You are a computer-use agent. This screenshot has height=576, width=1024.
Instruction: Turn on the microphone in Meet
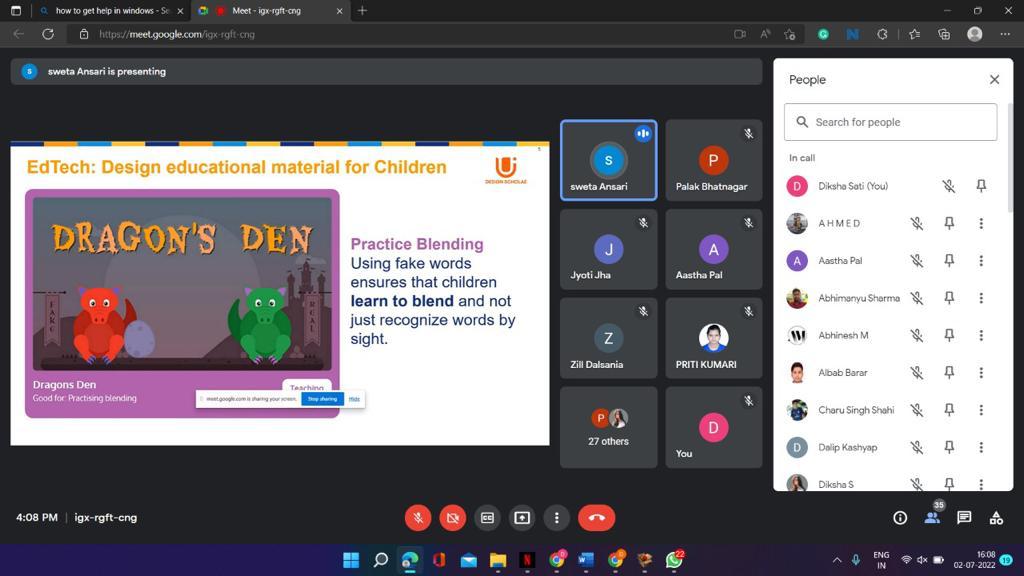(418, 518)
